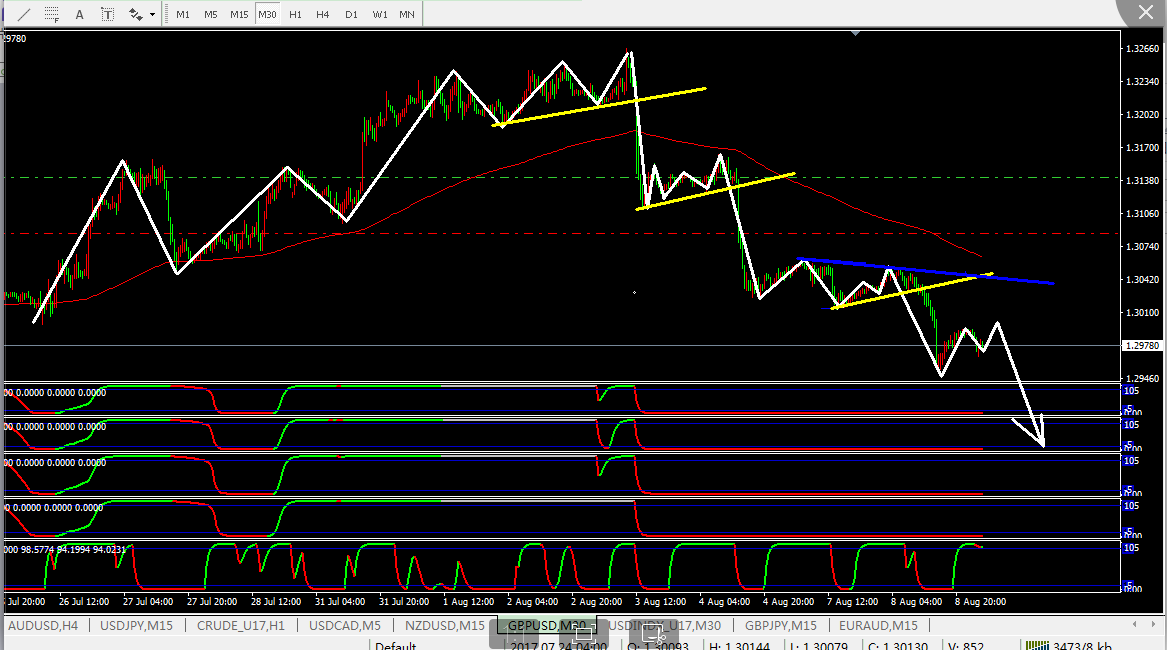Click the H: 1.30144 status bar value
The width and height of the screenshot is (1167, 650).
tap(740, 646)
